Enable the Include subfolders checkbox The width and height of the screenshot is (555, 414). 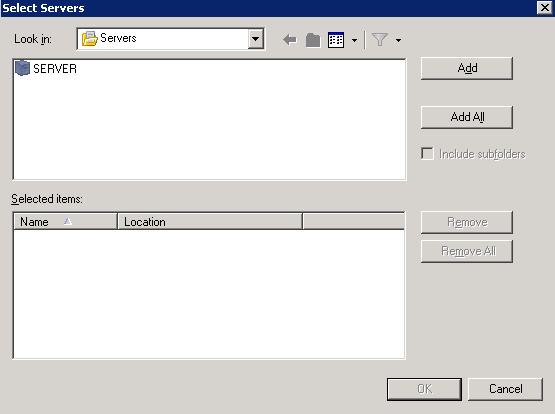tap(427, 154)
